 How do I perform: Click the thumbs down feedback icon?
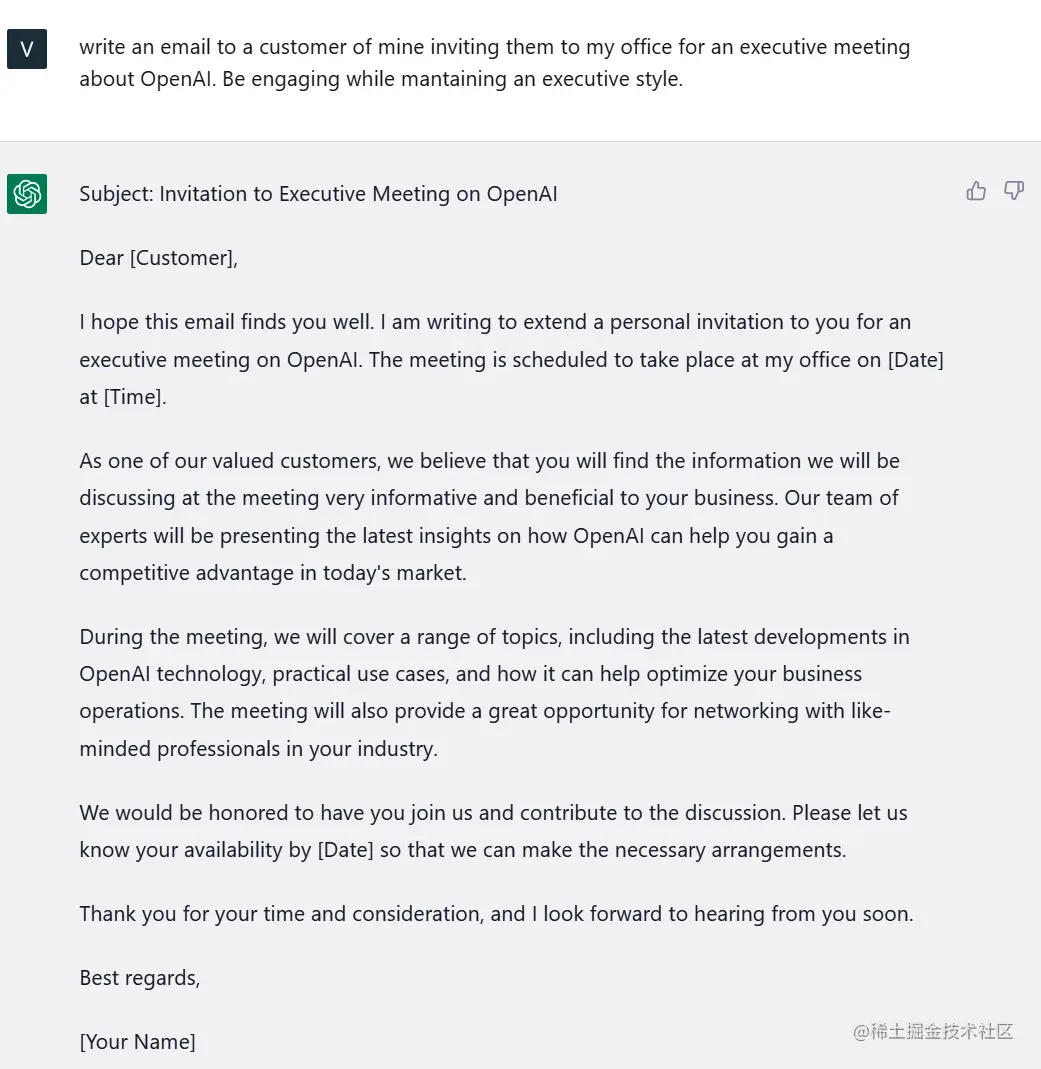pyautogui.click(x=1014, y=191)
